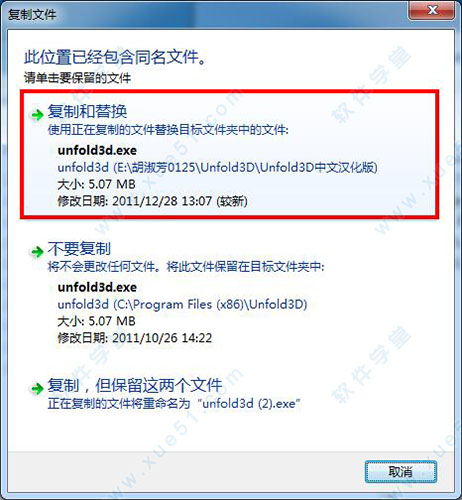Choose the 不要复制 option title
Screen dimensions: 462x500
[x=79, y=248]
